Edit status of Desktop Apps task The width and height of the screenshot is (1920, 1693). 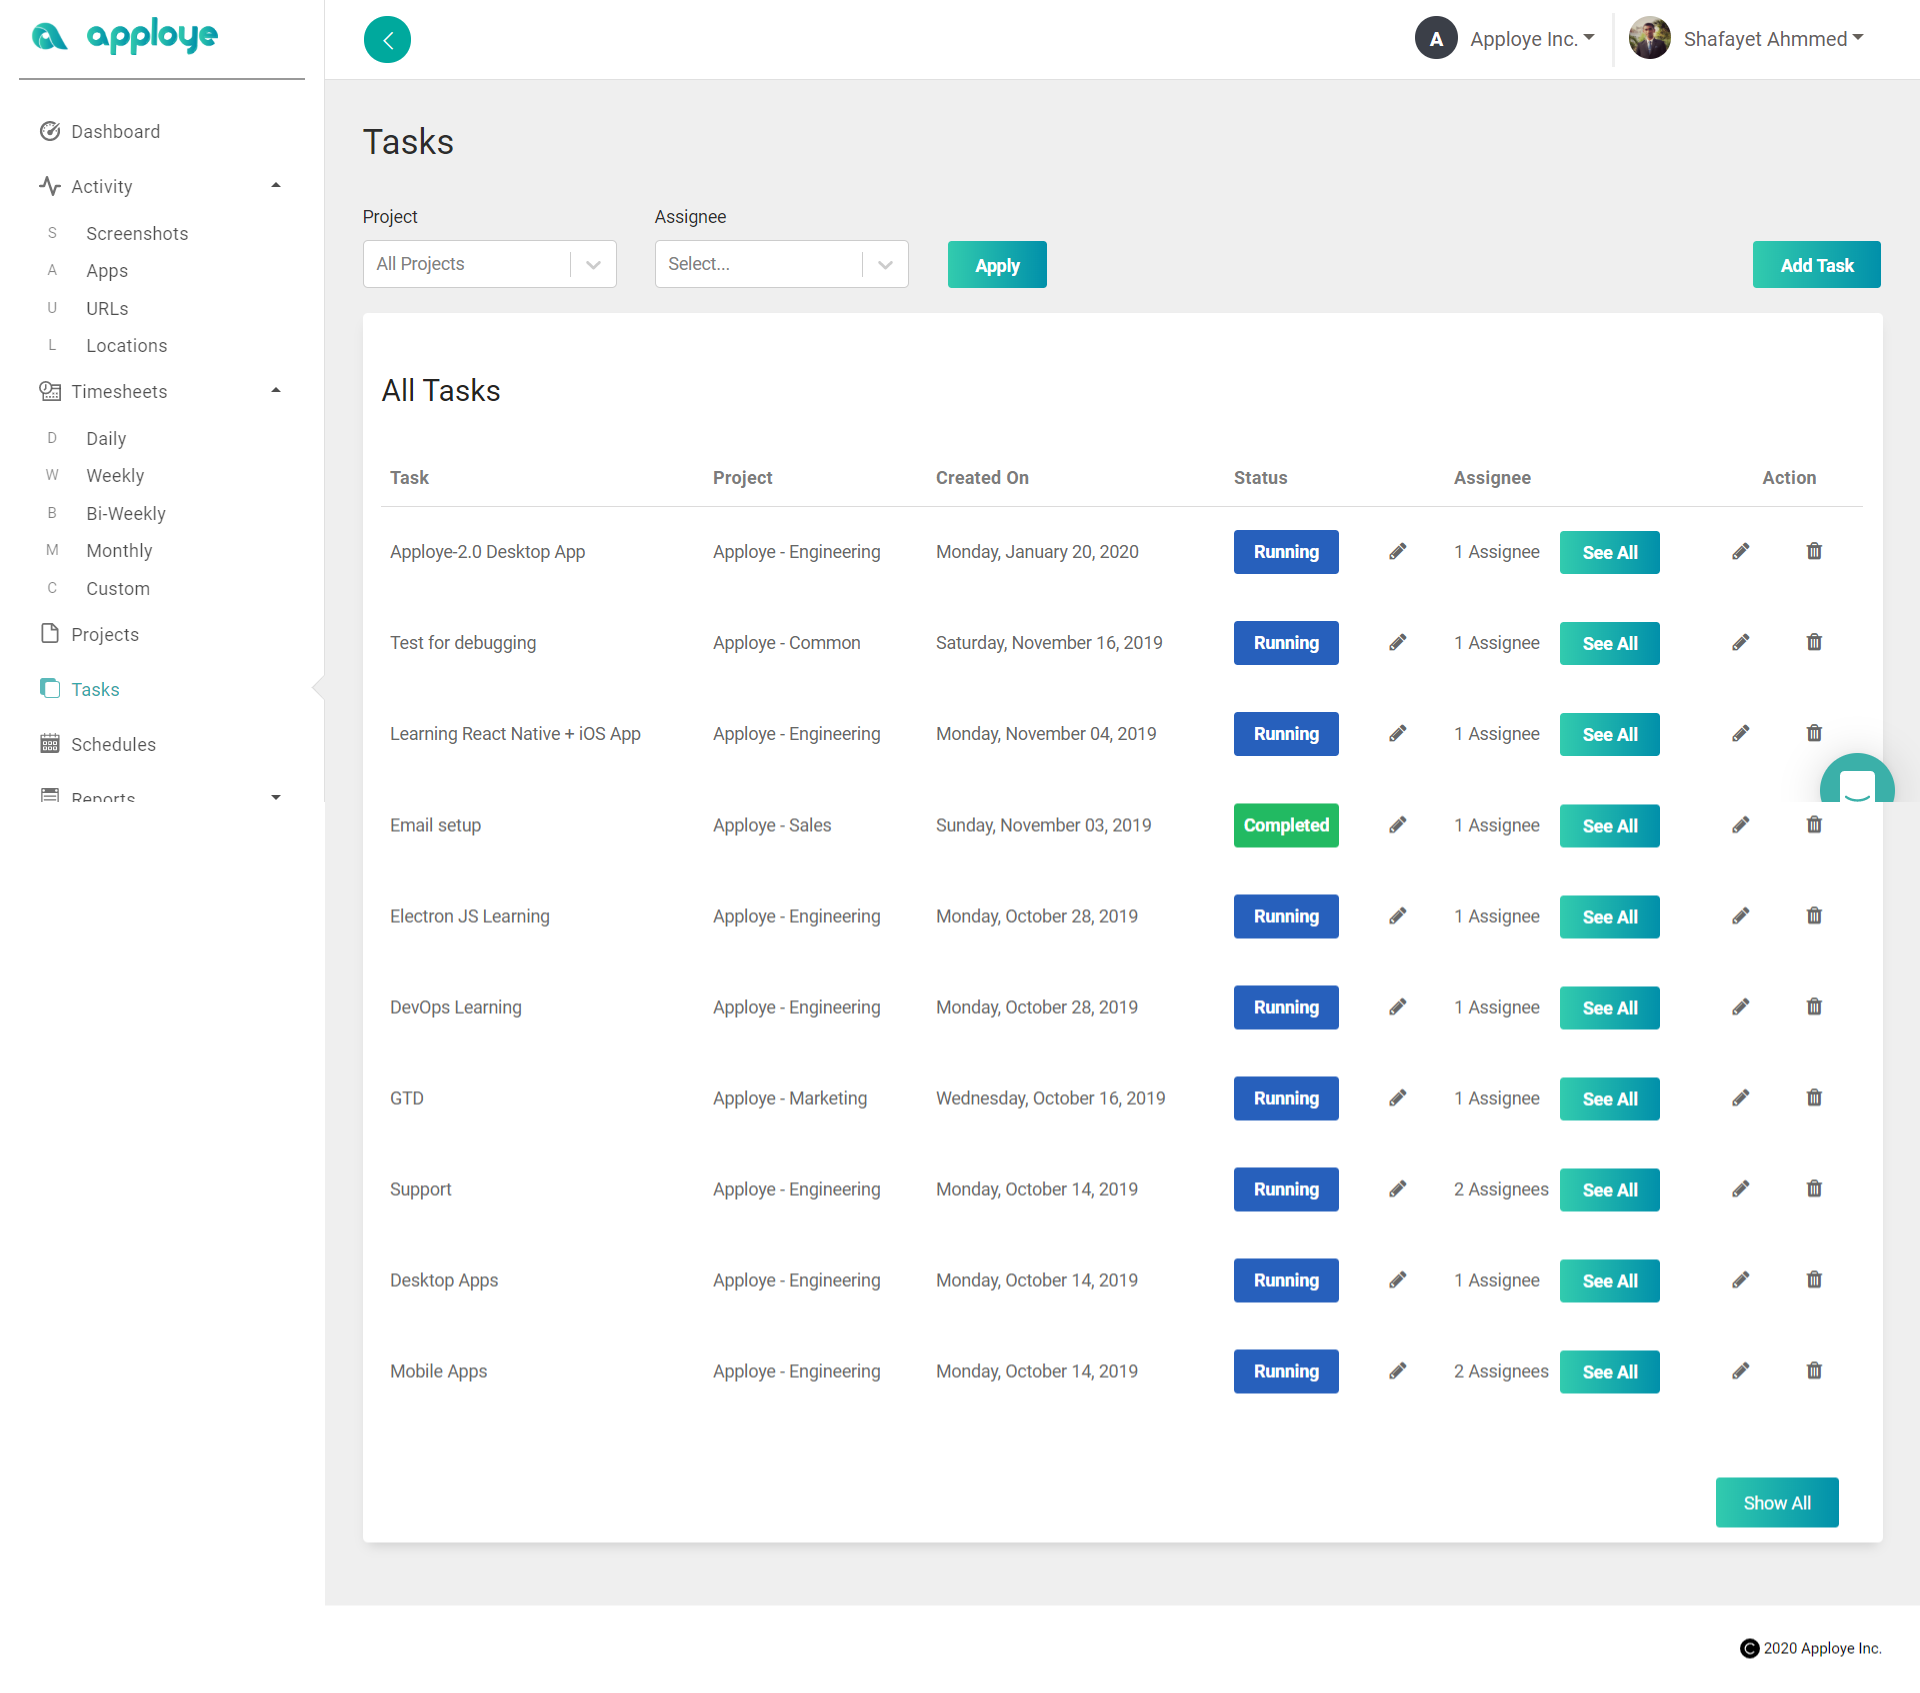click(x=1398, y=1280)
